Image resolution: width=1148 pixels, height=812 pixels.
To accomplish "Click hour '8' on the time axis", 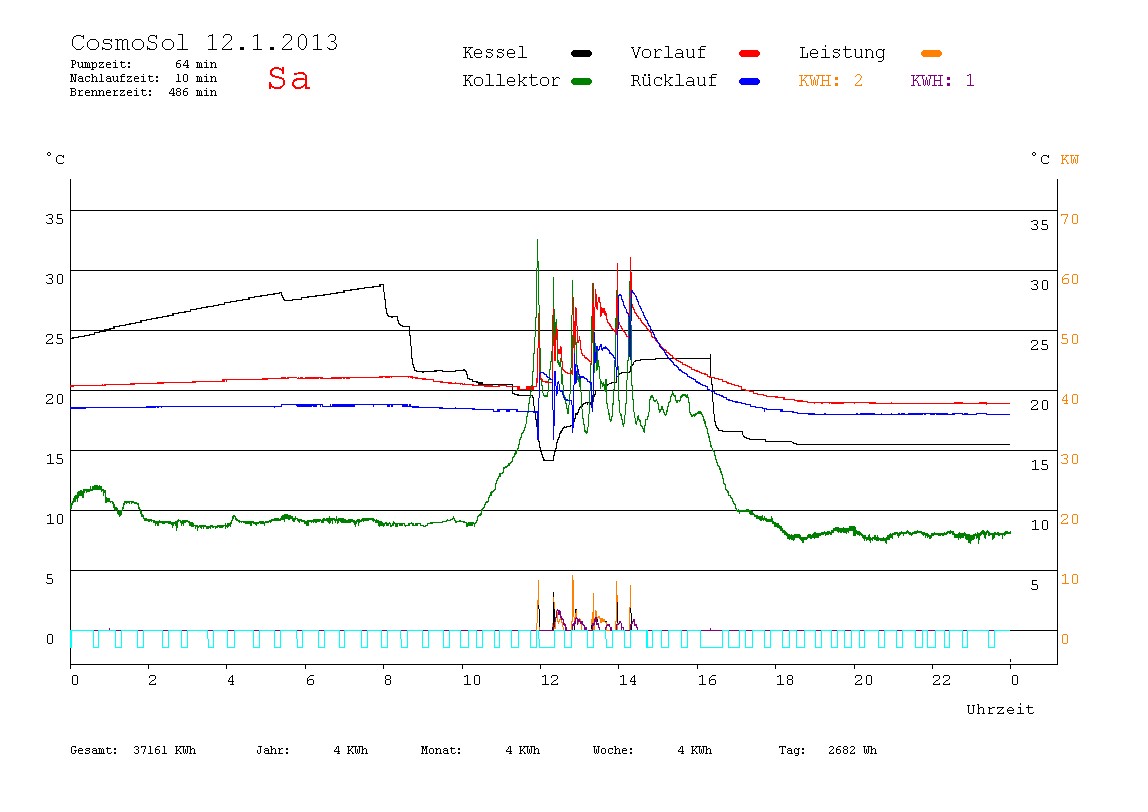I will point(388,680).
